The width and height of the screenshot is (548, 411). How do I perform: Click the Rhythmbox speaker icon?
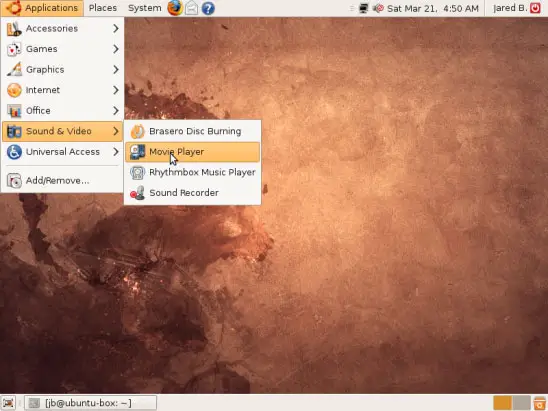tap(137, 173)
